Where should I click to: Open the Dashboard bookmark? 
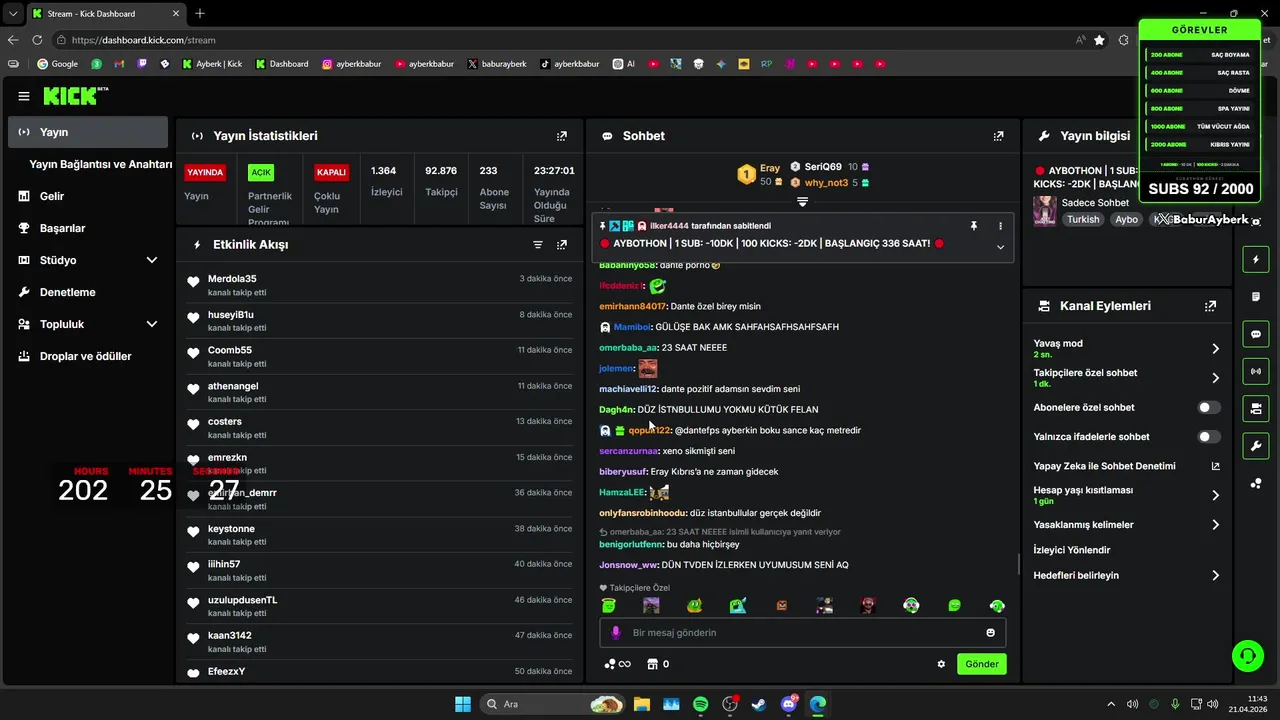[282, 64]
